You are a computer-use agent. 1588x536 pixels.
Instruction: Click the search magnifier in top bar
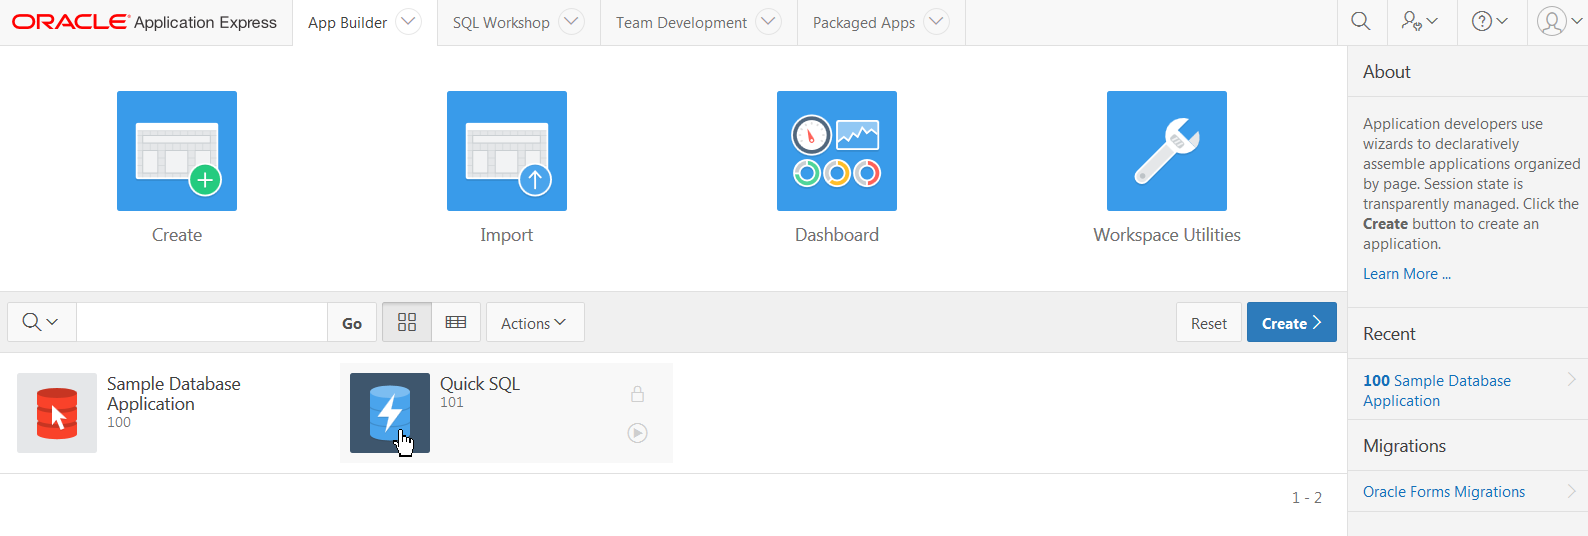tap(1361, 22)
